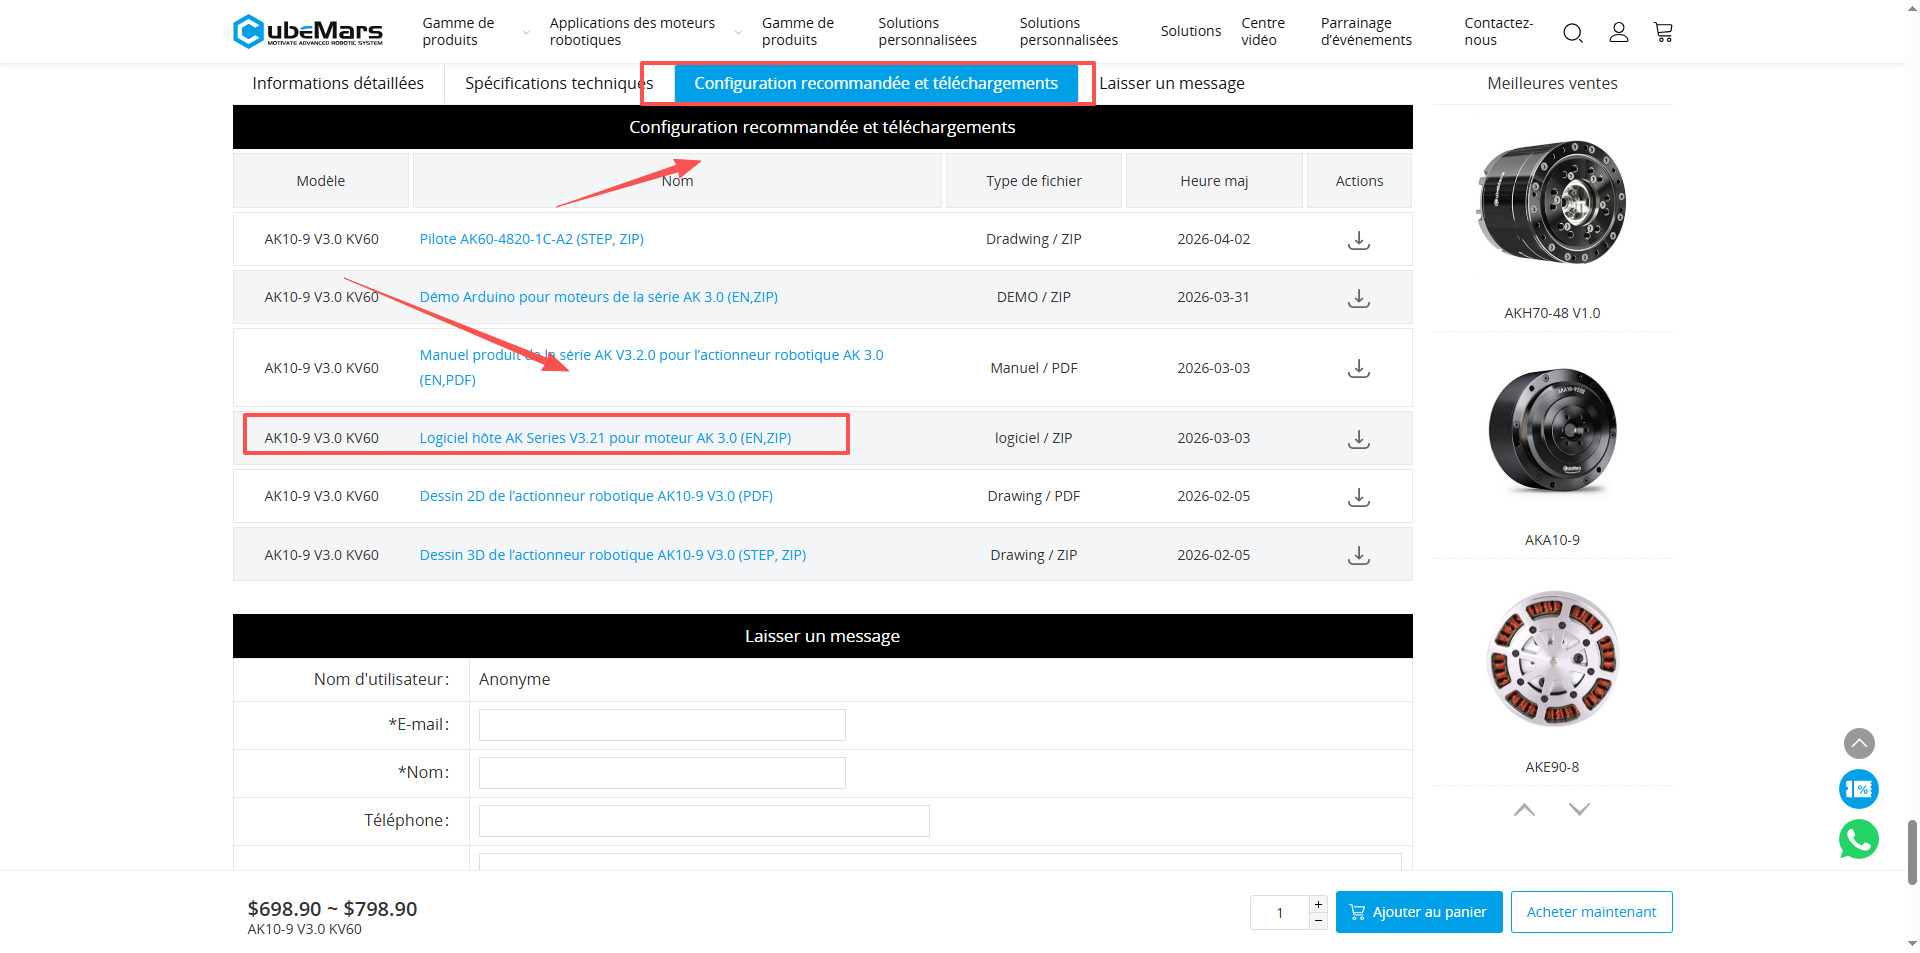The height and width of the screenshot is (953, 1920).
Task: Click the Ajouter au panier button
Action: click(x=1418, y=912)
